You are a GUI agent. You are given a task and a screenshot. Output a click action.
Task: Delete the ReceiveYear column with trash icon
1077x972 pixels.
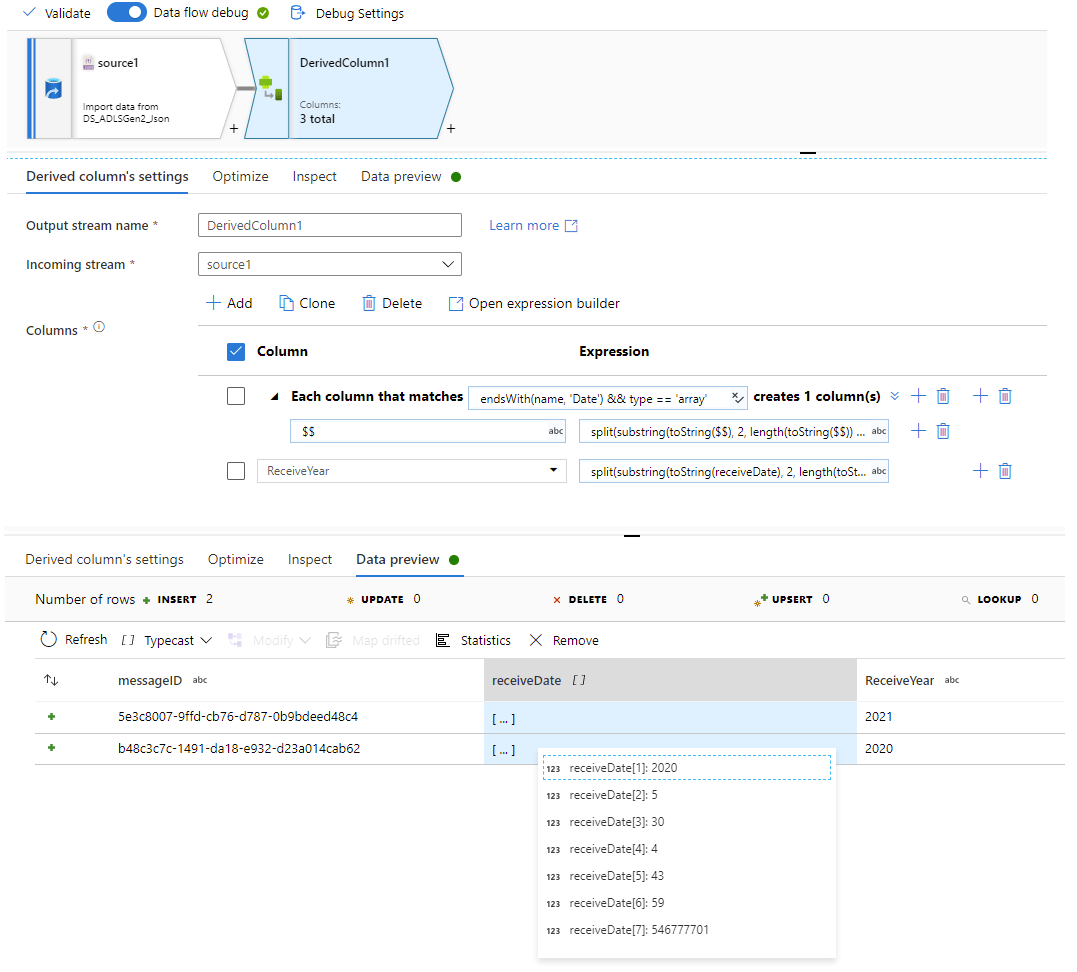pos(1004,470)
